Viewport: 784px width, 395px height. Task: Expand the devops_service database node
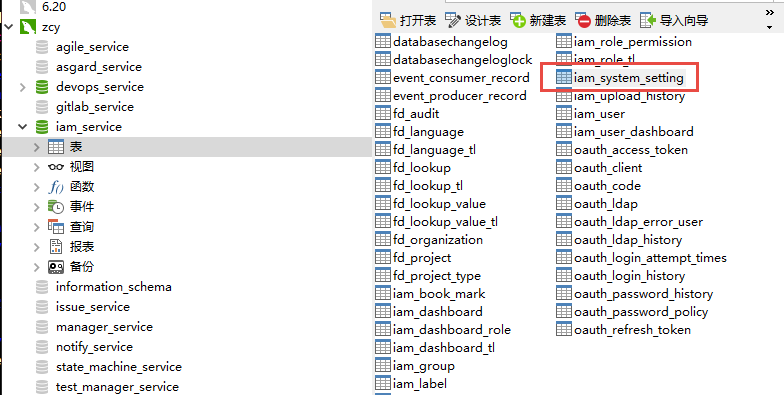coord(22,87)
